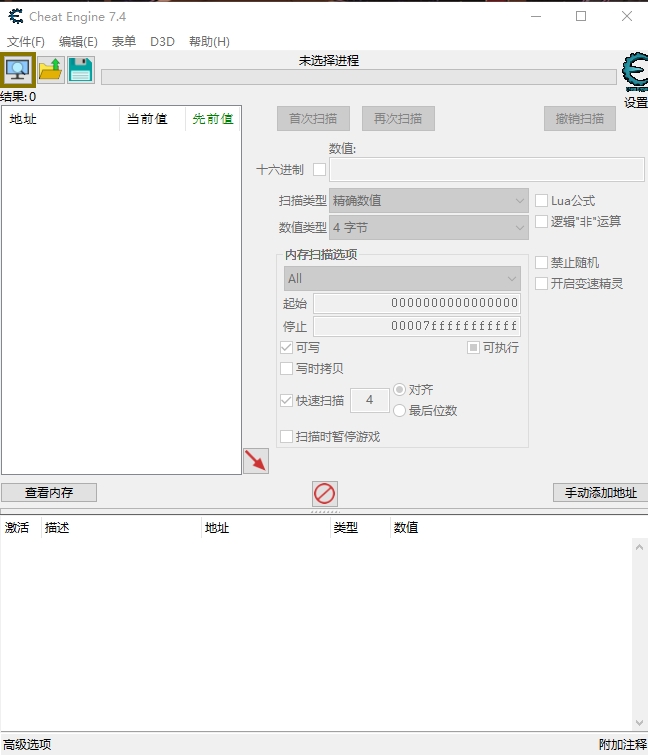The image size is (648, 755).
Task: Click the 撤销扫描 button
Action: point(580,118)
